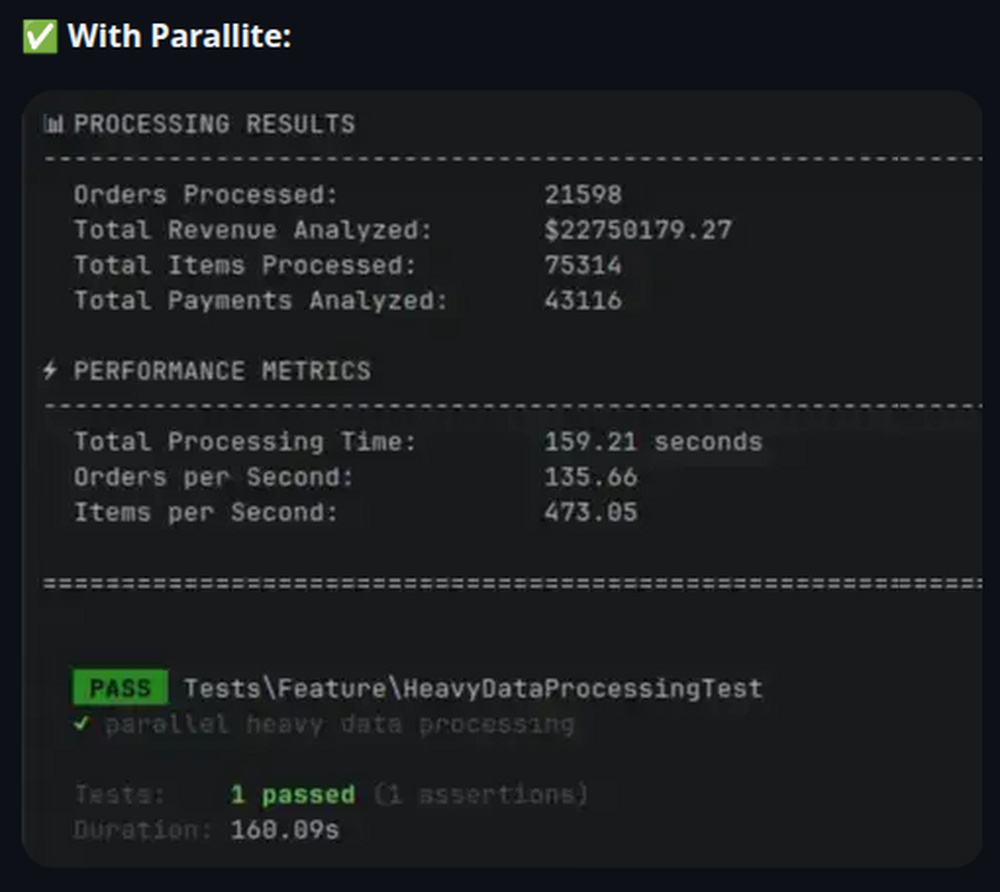Click the Total Revenue value $22750179.27
This screenshot has width=1000, height=892.
(638, 230)
